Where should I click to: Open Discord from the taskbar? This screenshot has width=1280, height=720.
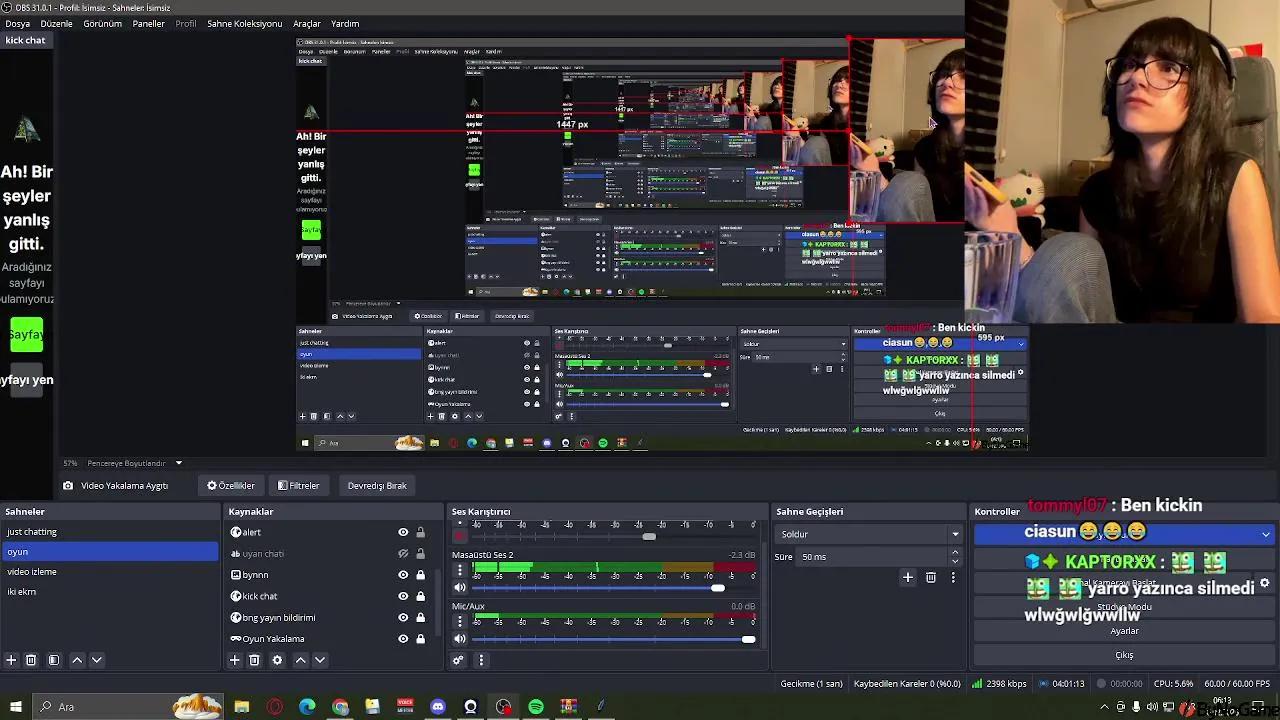438,707
